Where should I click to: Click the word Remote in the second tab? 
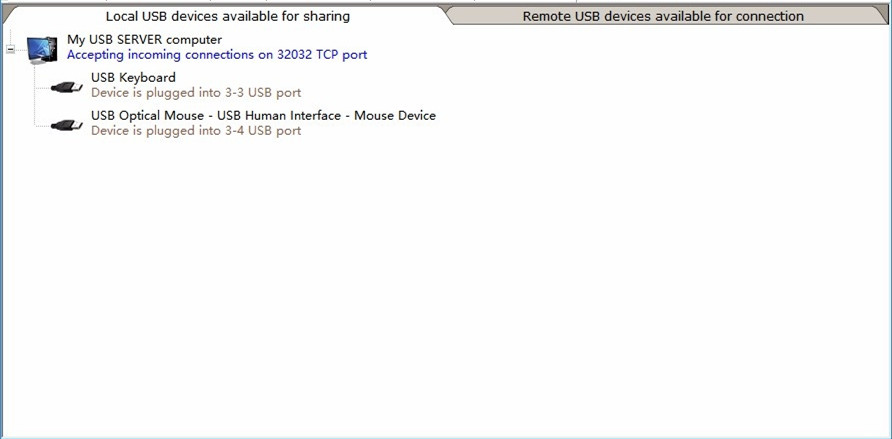[547, 16]
